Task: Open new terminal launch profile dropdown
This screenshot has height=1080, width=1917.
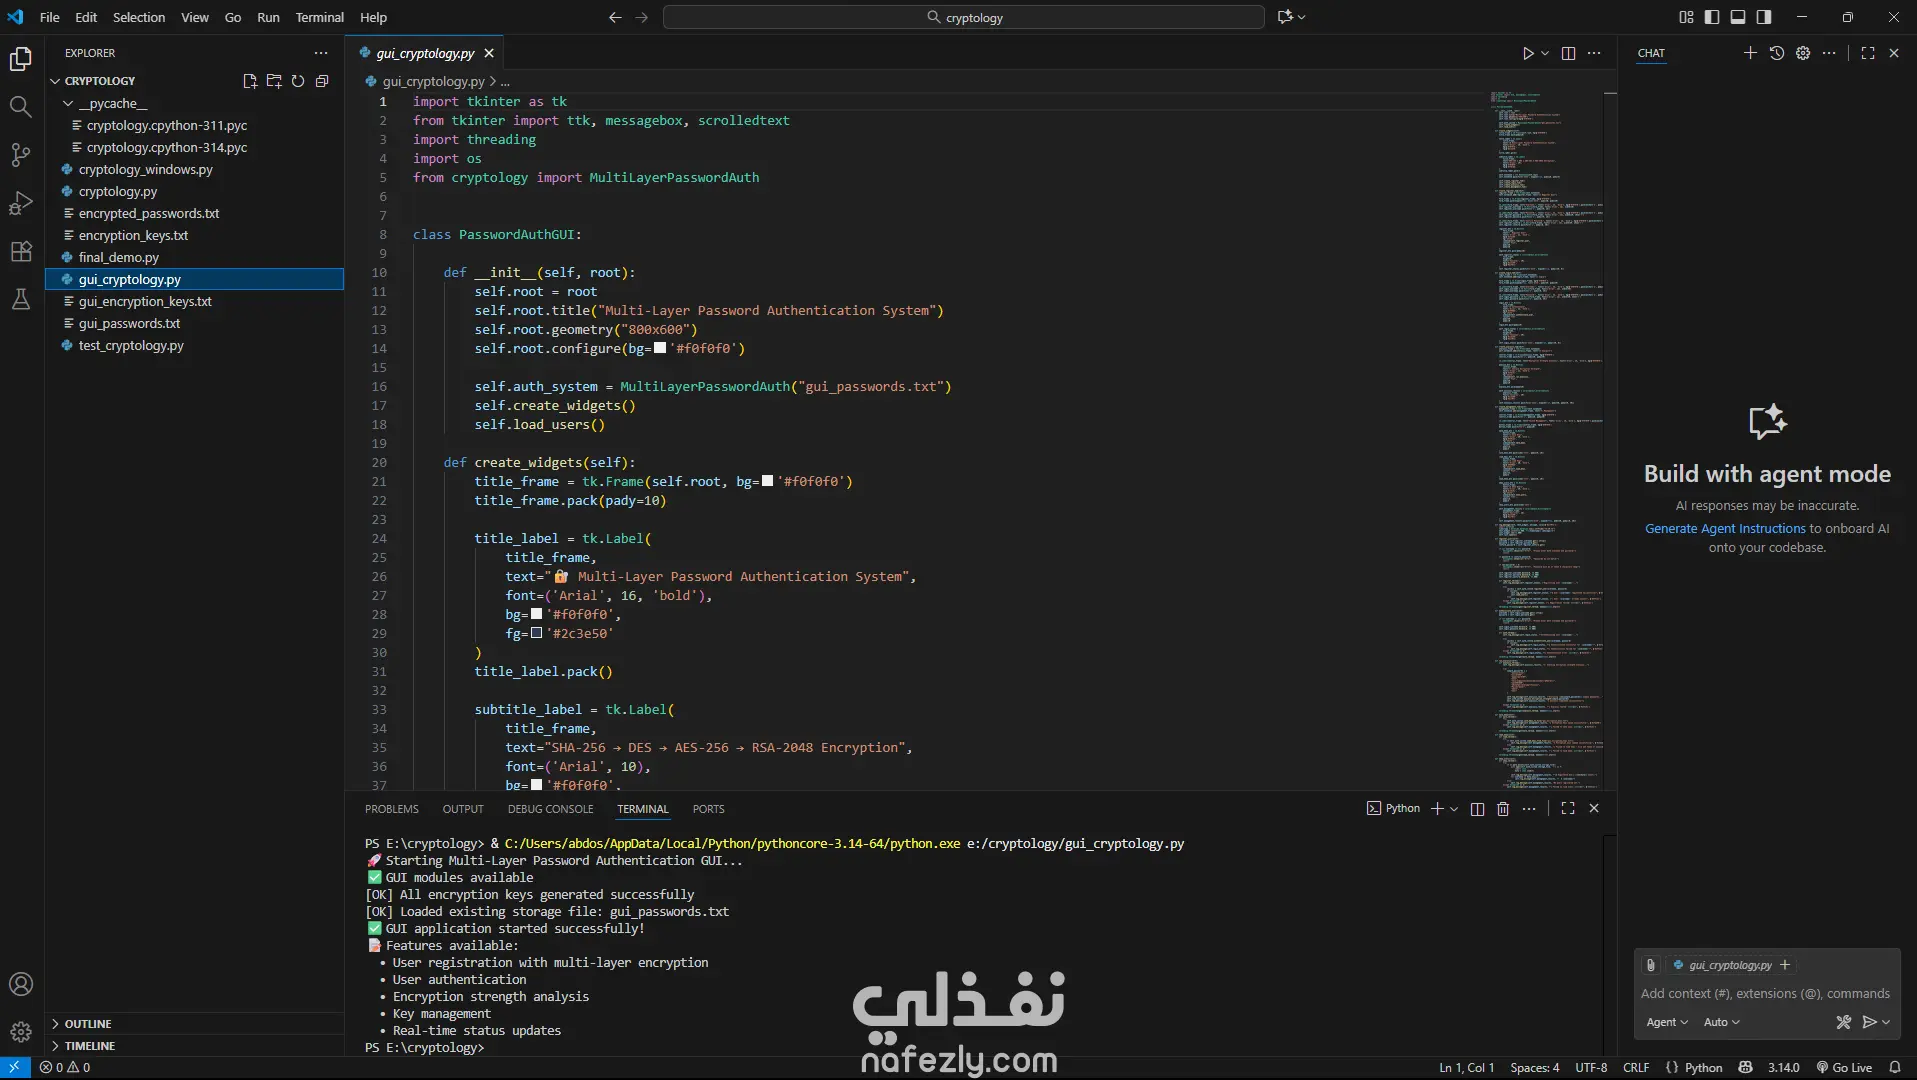Action: 1454,808
